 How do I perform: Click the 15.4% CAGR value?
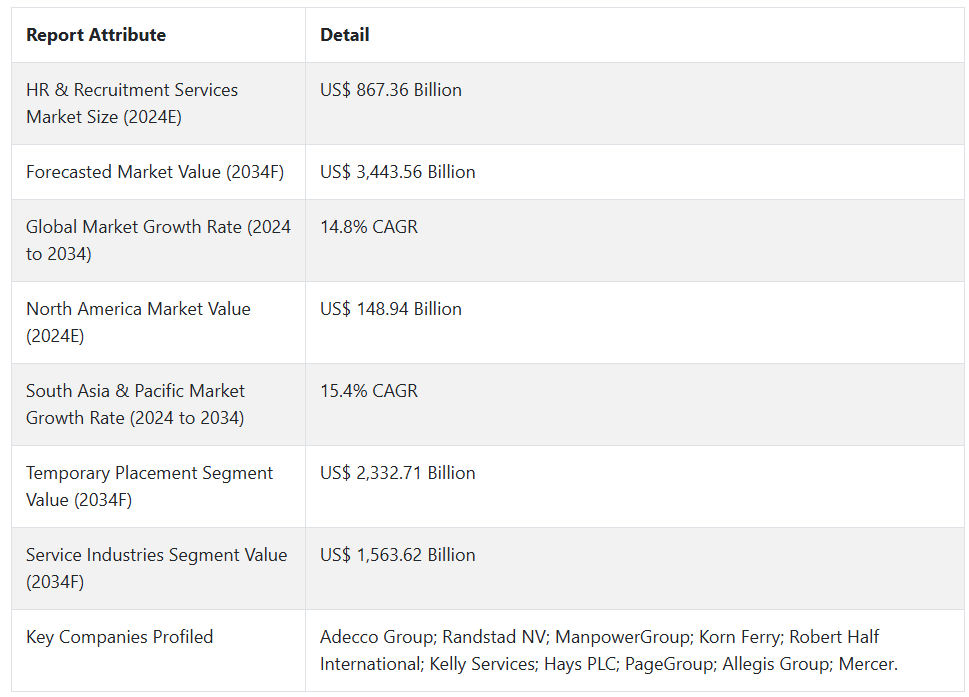click(x=369, y=391)
